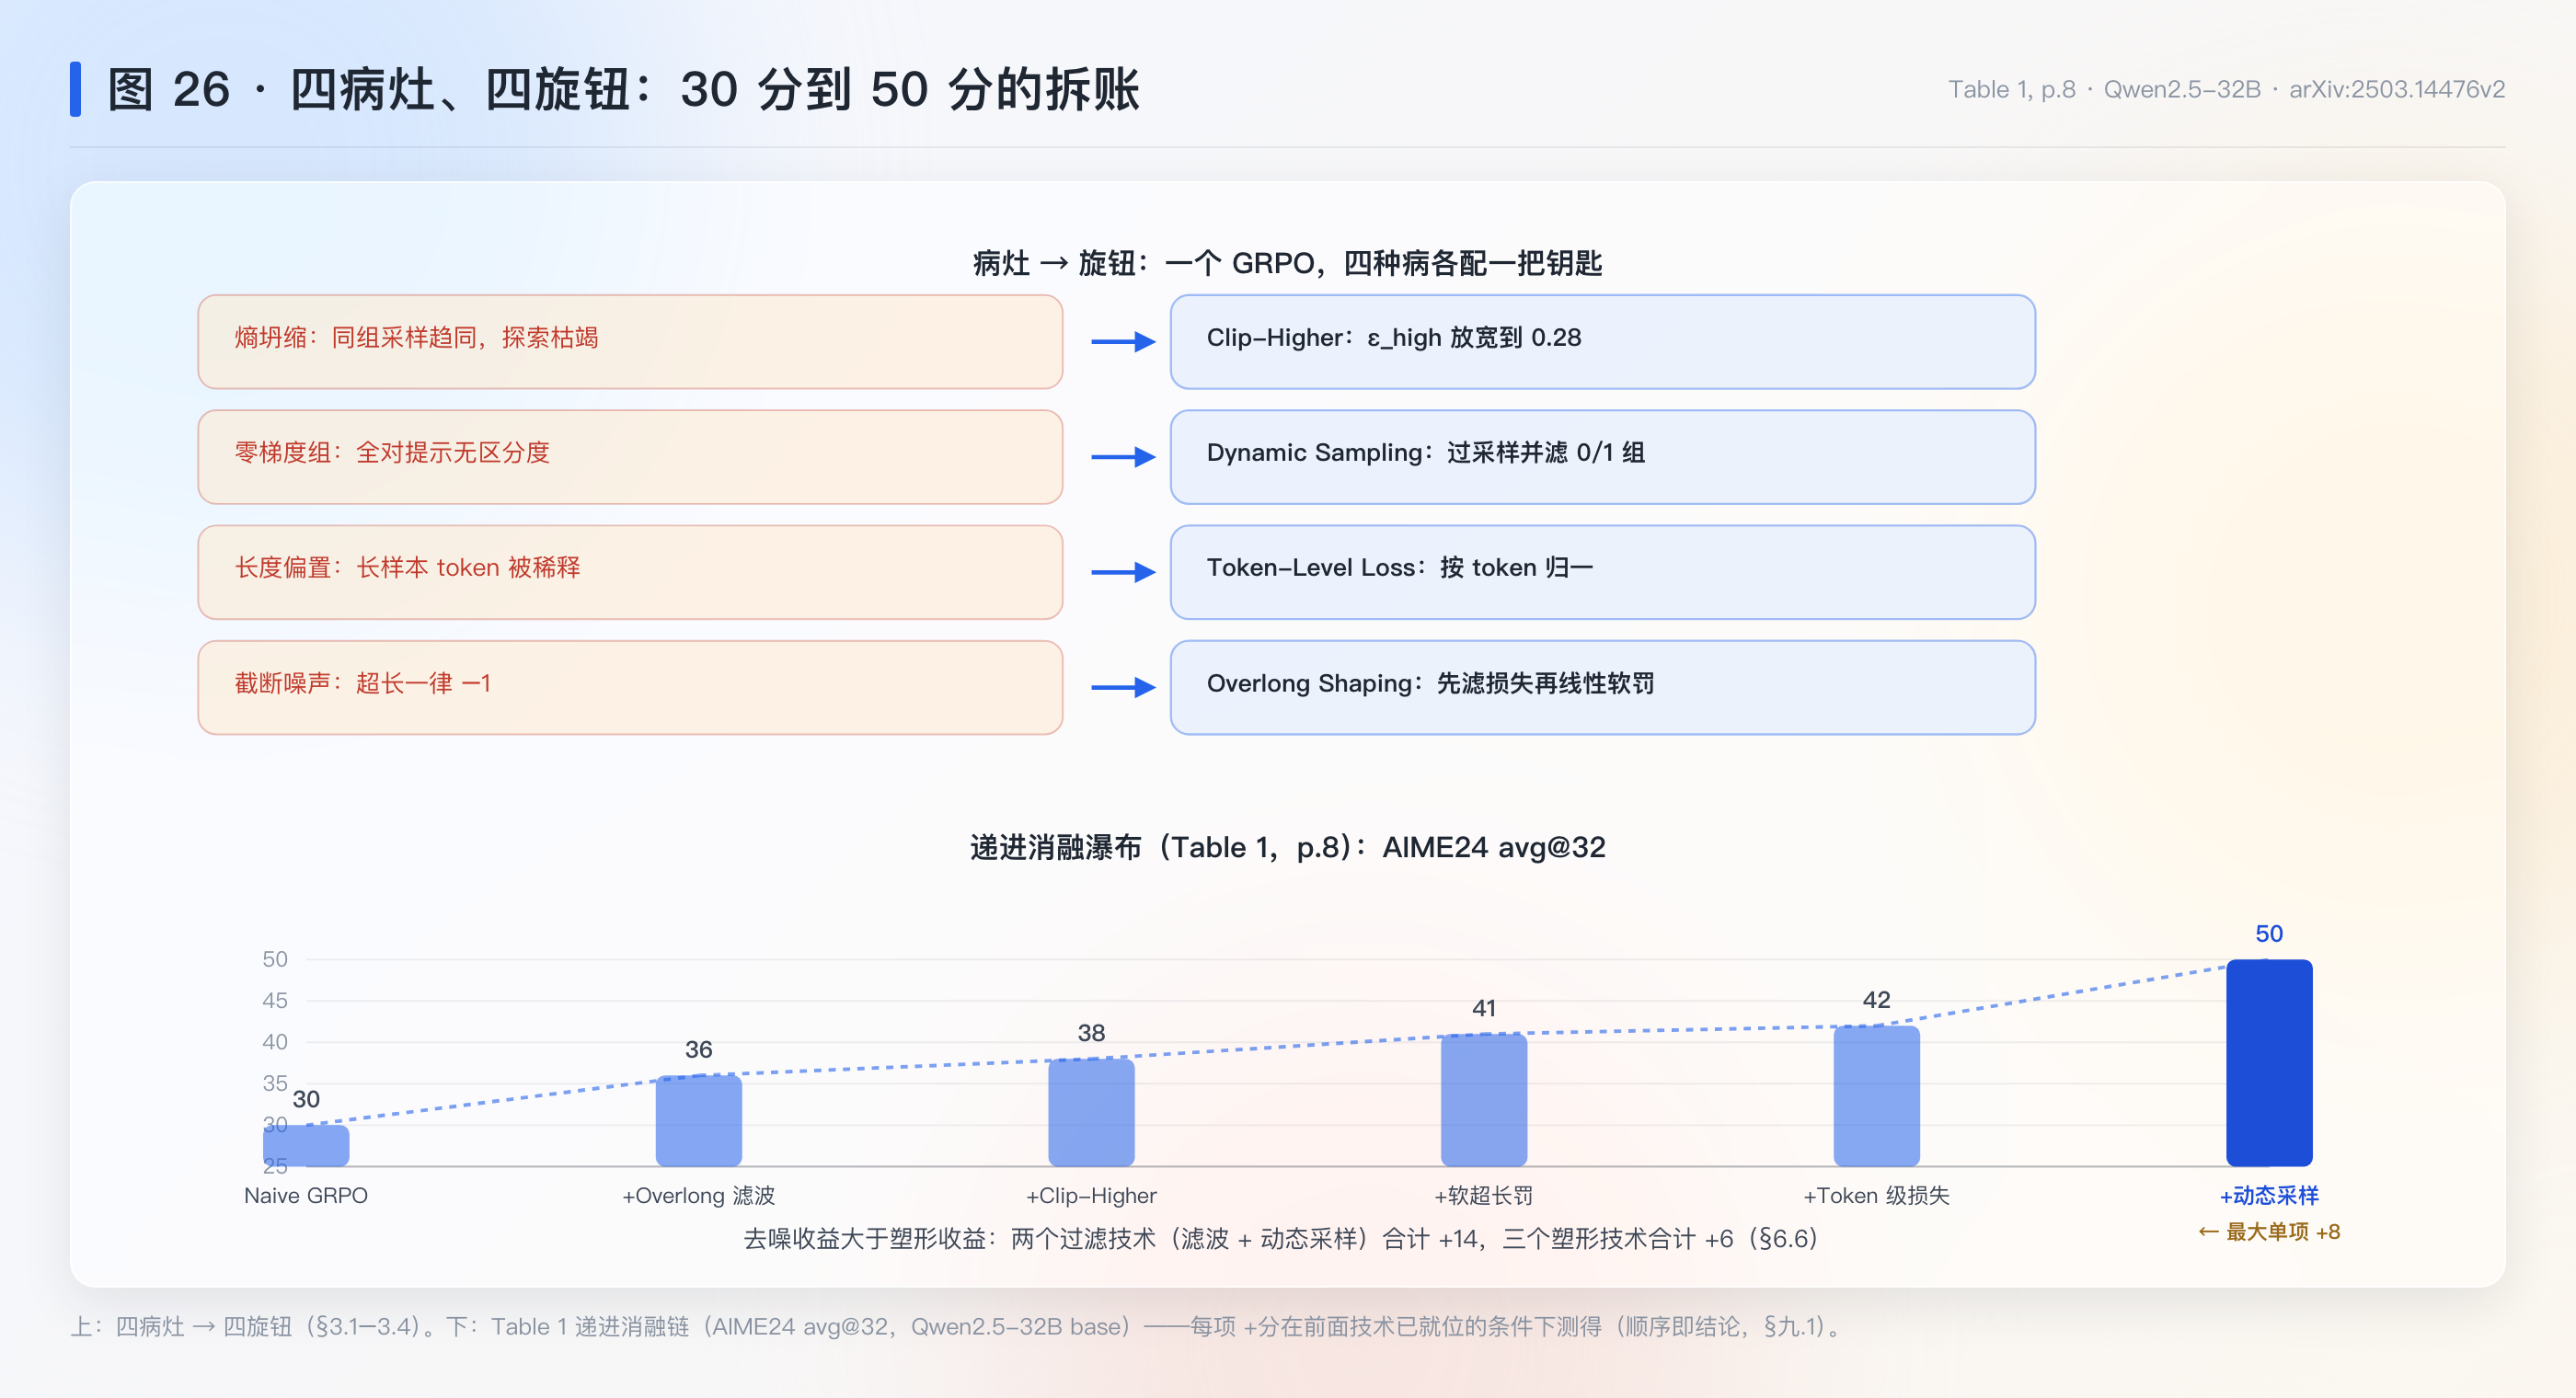Click the 'Overlong Shaping：先滤损失再线性软罚' box
This screenshot has height=1398, width=2576.
click(1602, 687)
